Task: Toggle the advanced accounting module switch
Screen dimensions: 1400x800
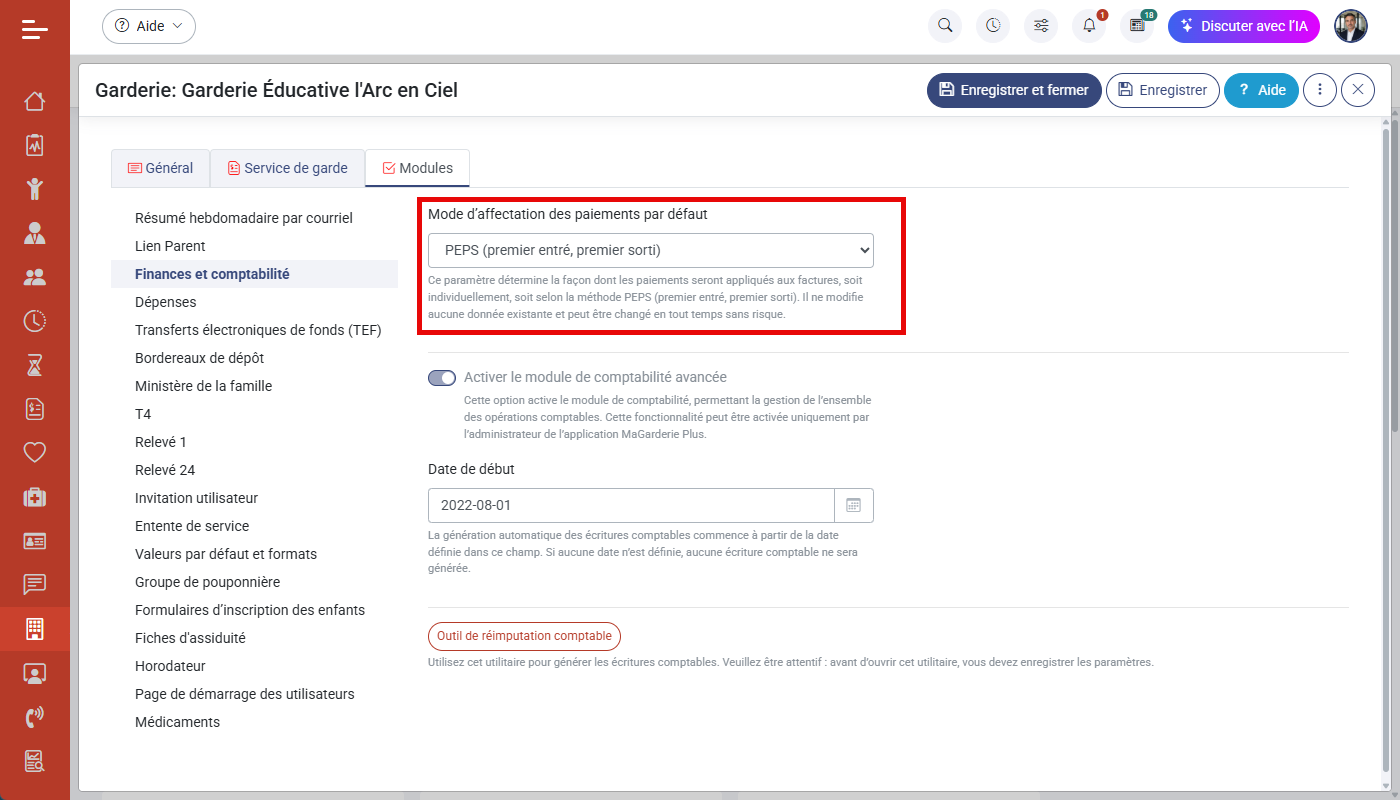Action: [x=441, y=378]
